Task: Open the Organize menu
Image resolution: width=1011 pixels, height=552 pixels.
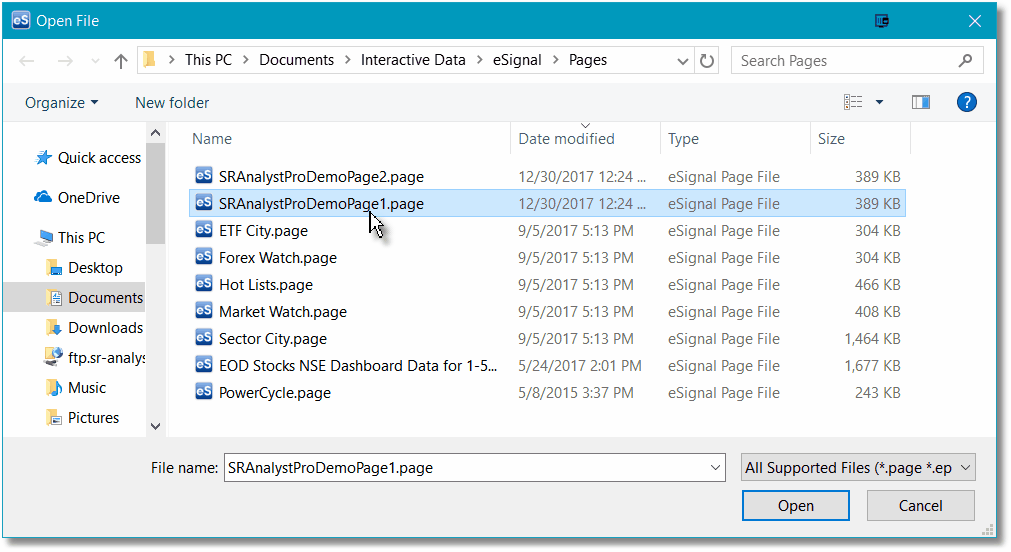Action: (x=62, y=103)
